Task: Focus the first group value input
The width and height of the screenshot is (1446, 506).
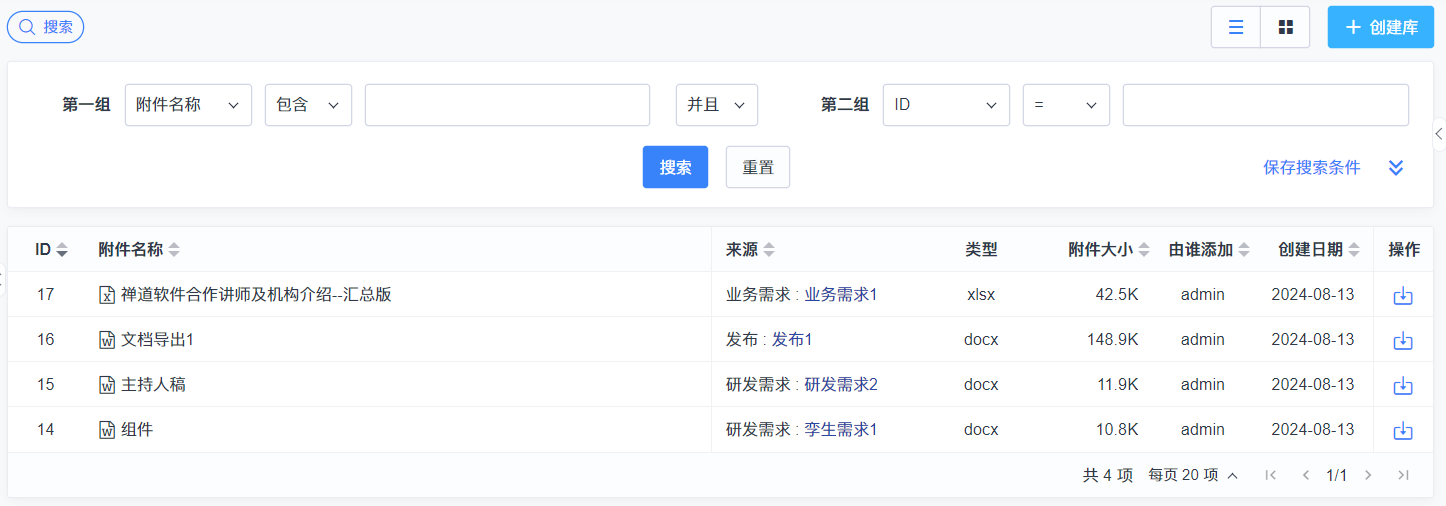Action: (x=507, y=105)
